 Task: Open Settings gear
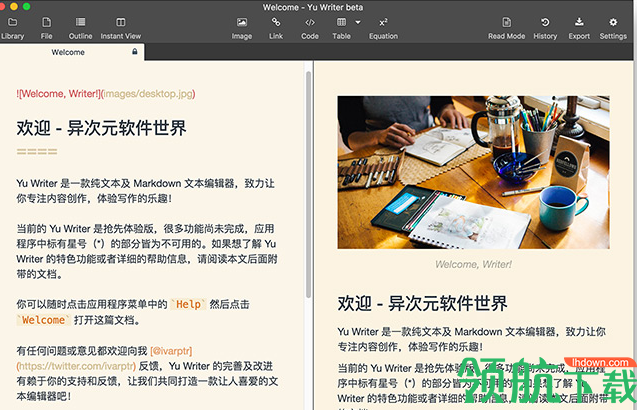(x=613, y=28)
